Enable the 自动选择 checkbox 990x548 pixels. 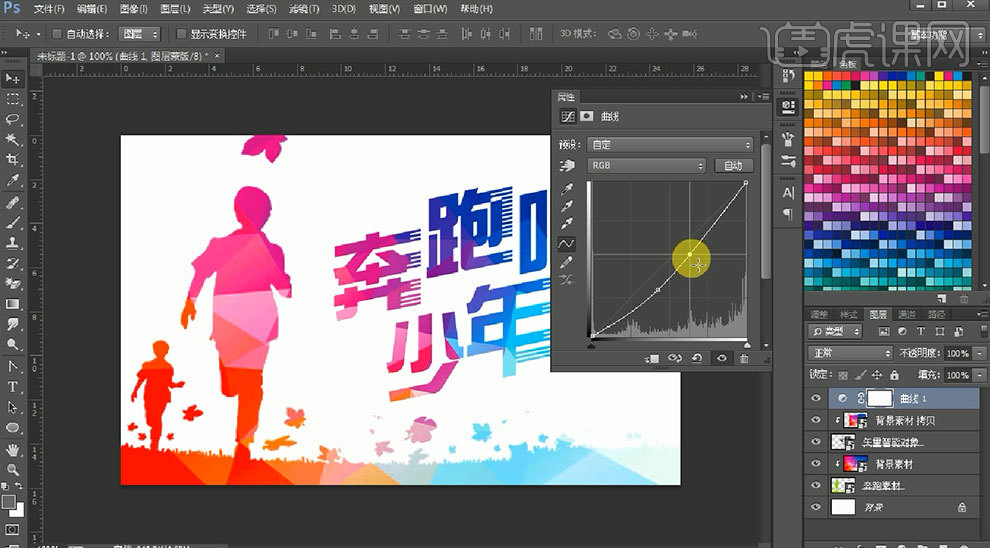point(57,34)
